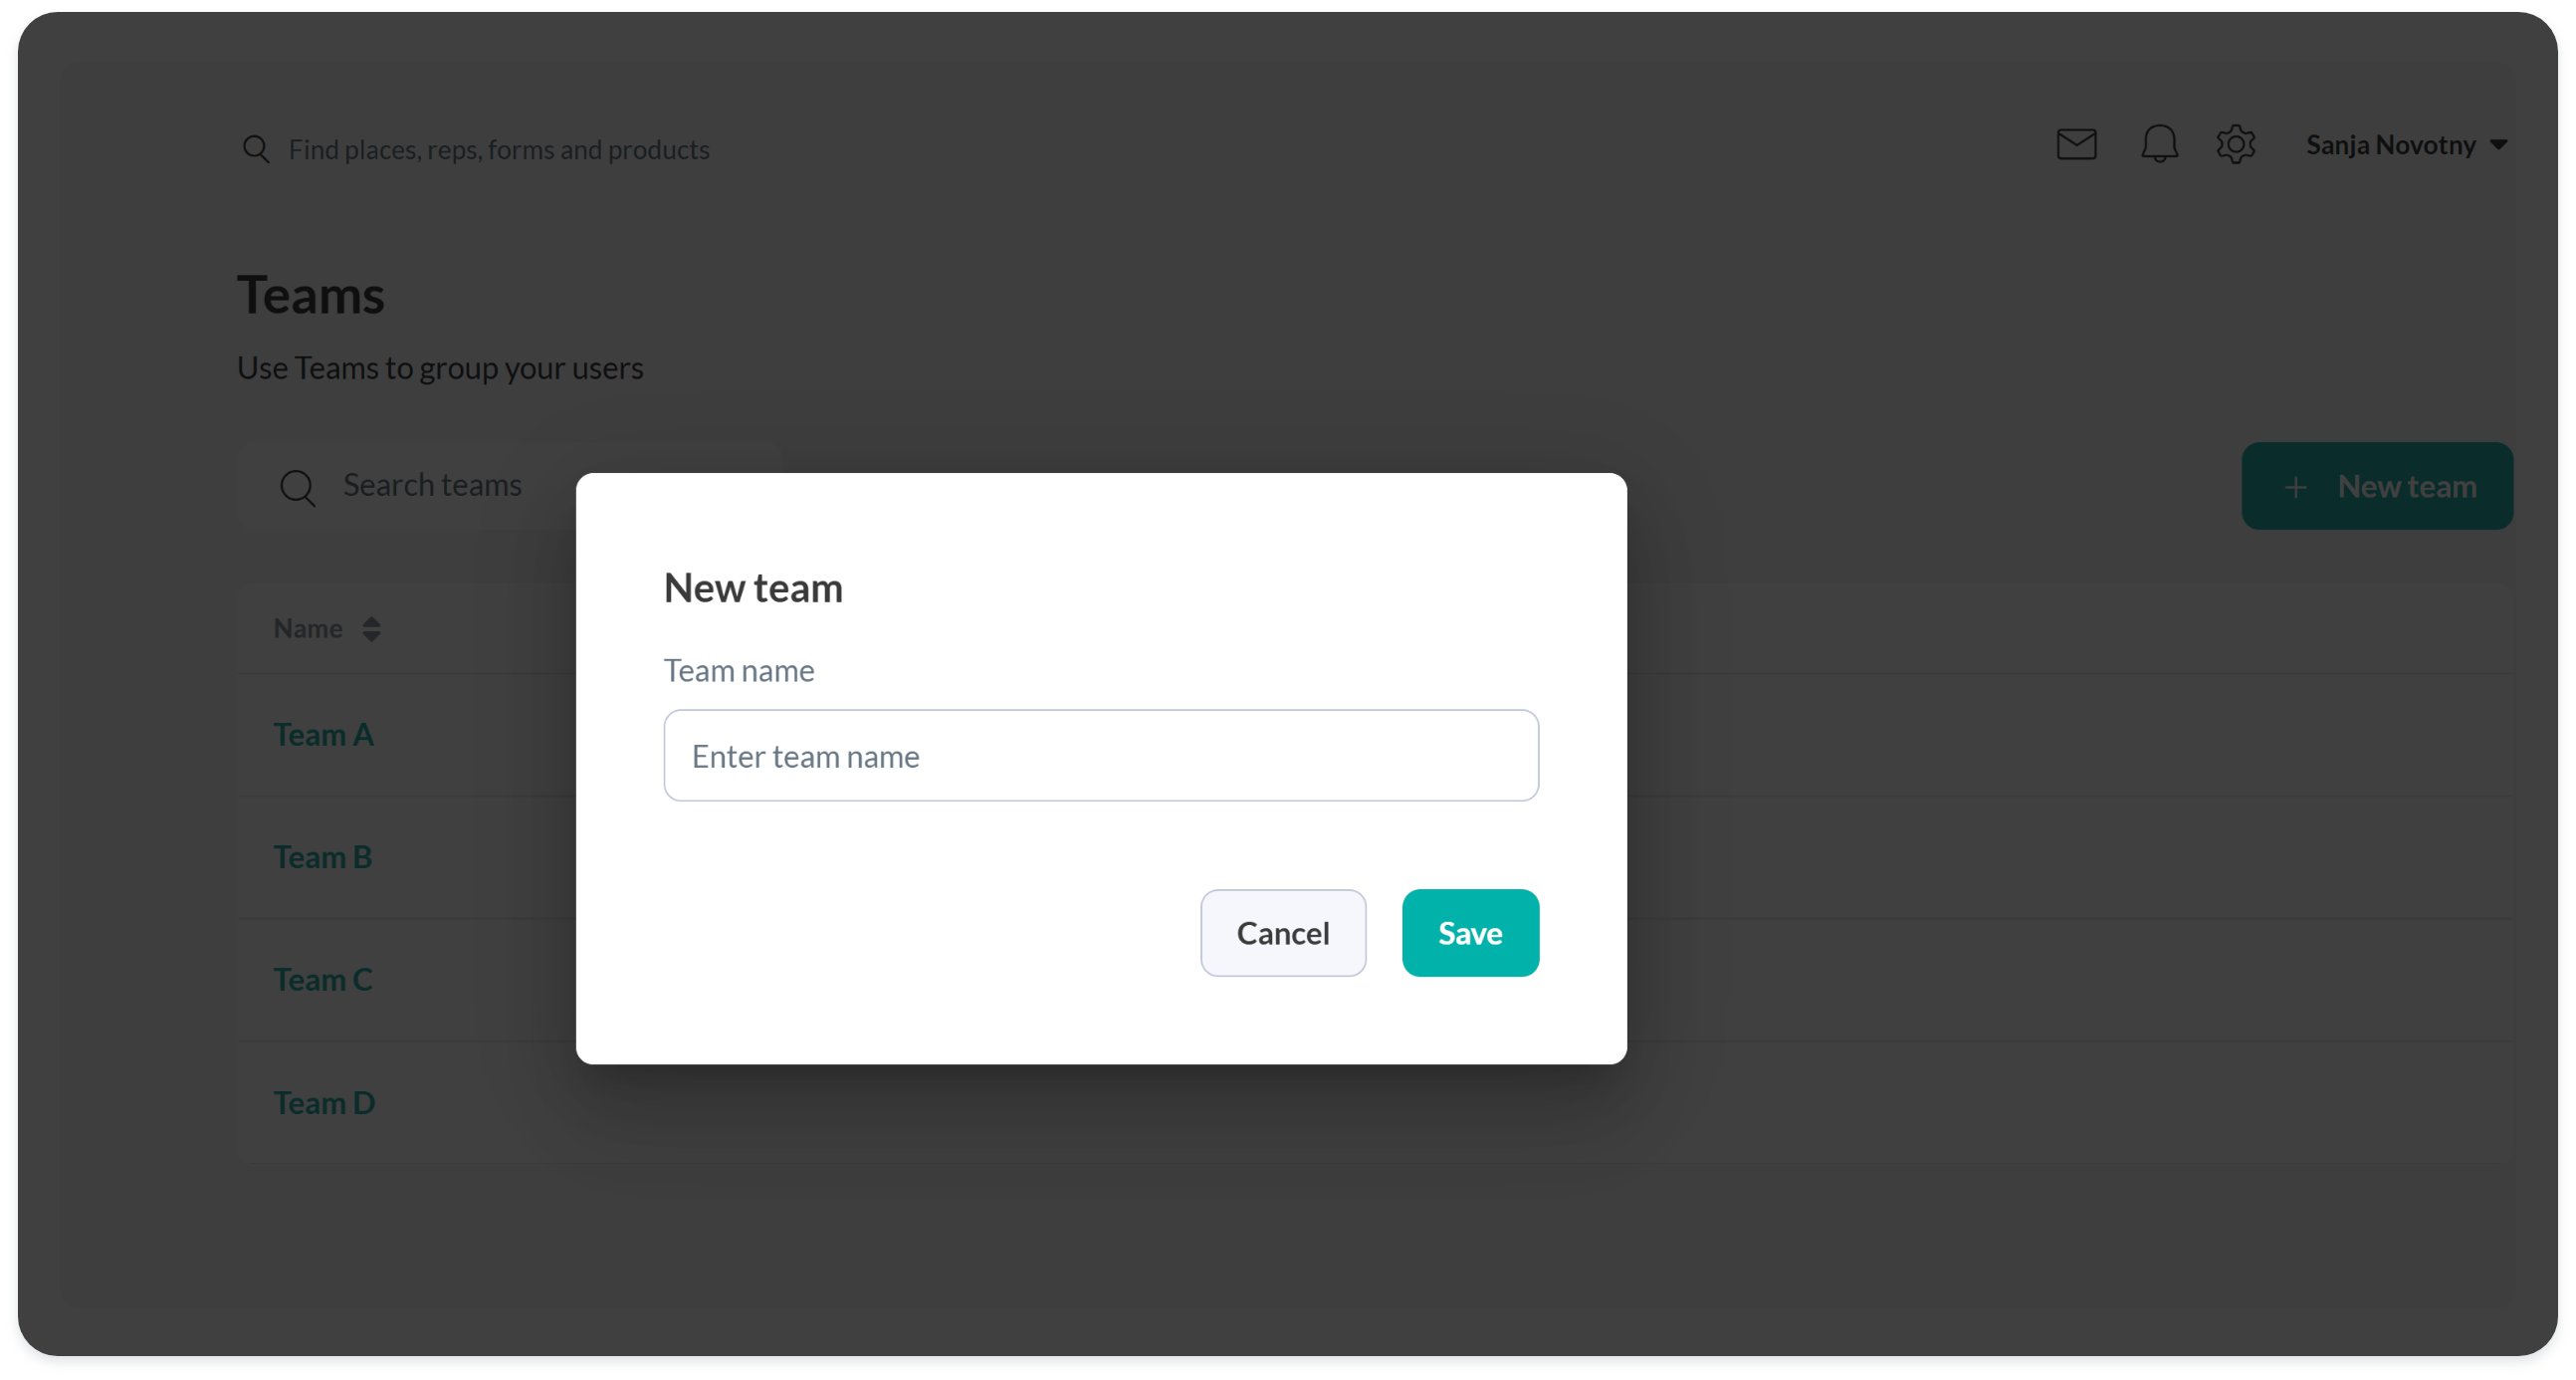Open the Sanja Novotny user menu
2576x1380 pixels.
[x=2390, y=145]
